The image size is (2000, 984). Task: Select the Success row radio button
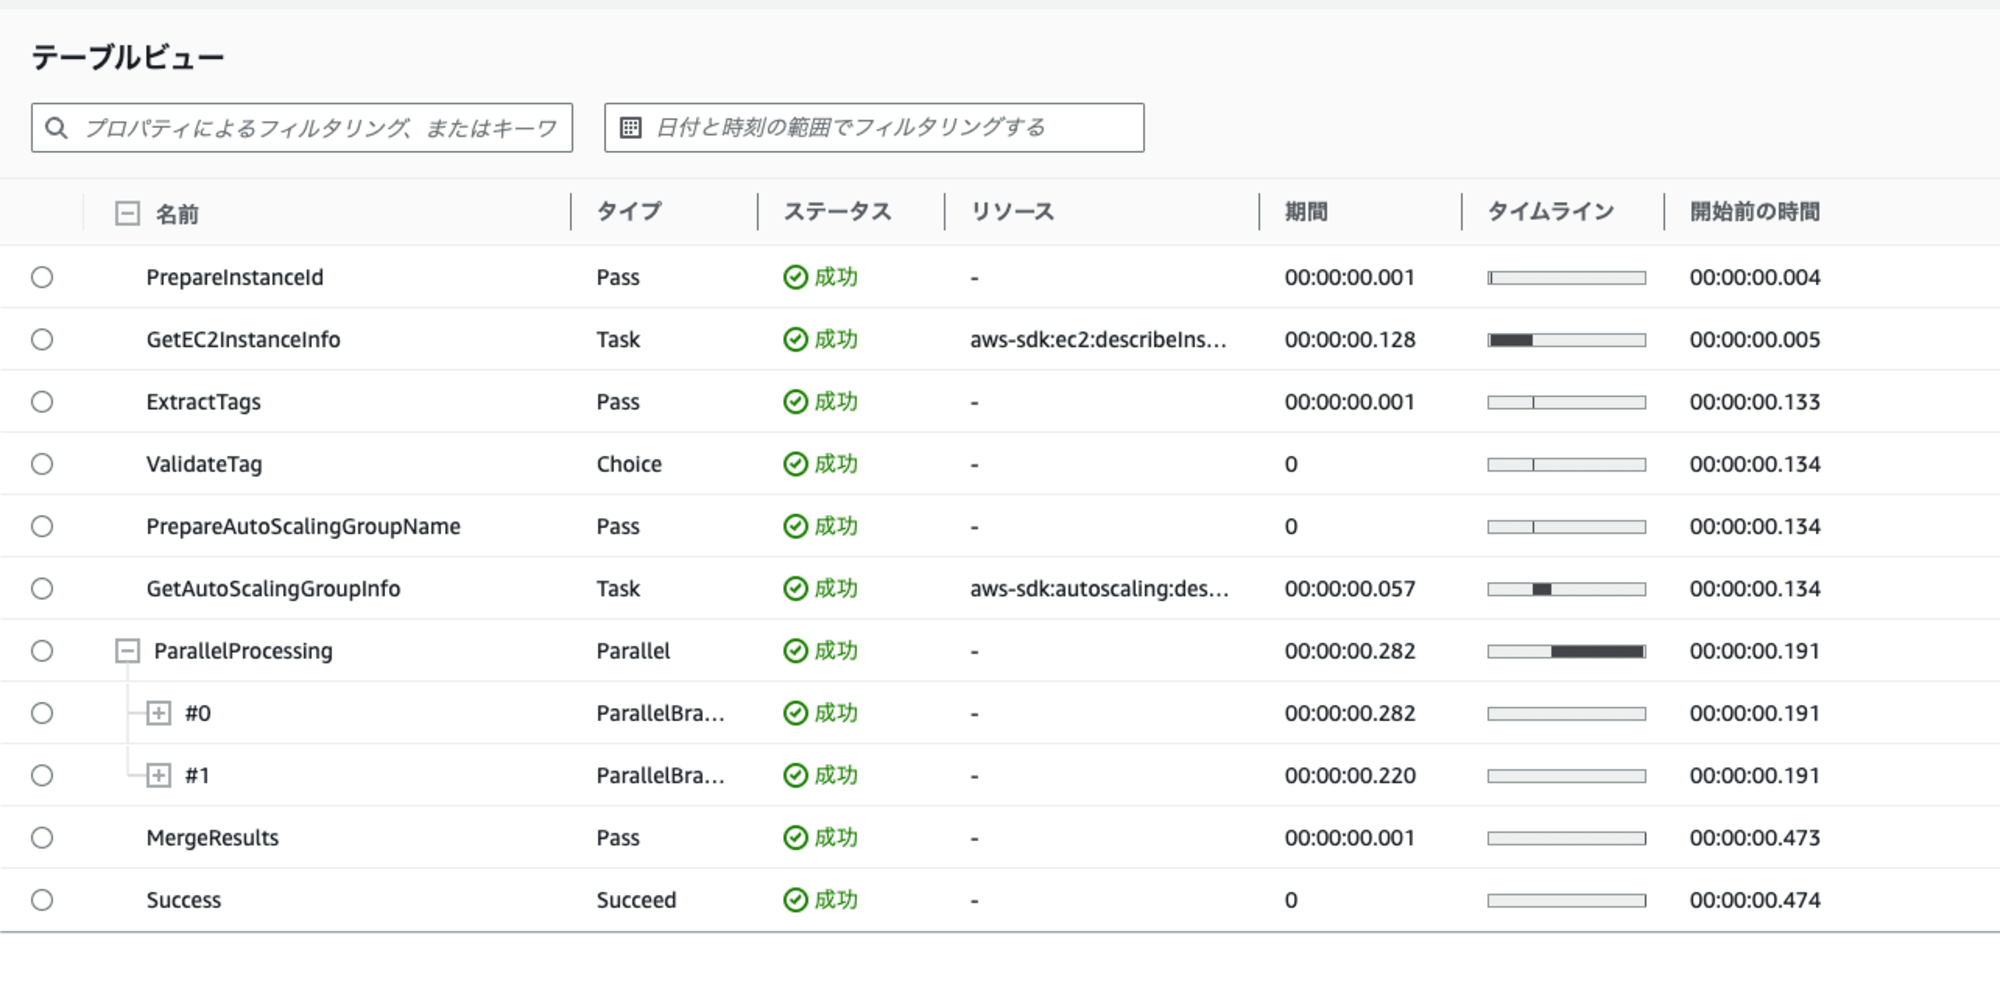pyautogui.click(x=42, y=900)
